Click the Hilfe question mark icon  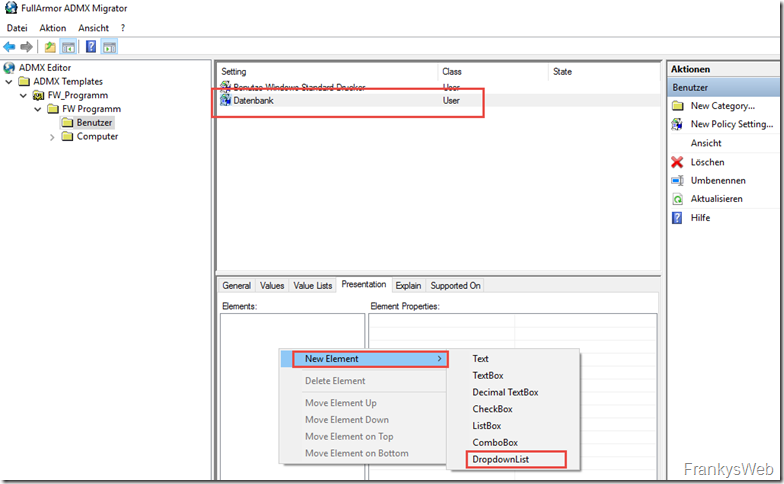[x=677, y=218]
